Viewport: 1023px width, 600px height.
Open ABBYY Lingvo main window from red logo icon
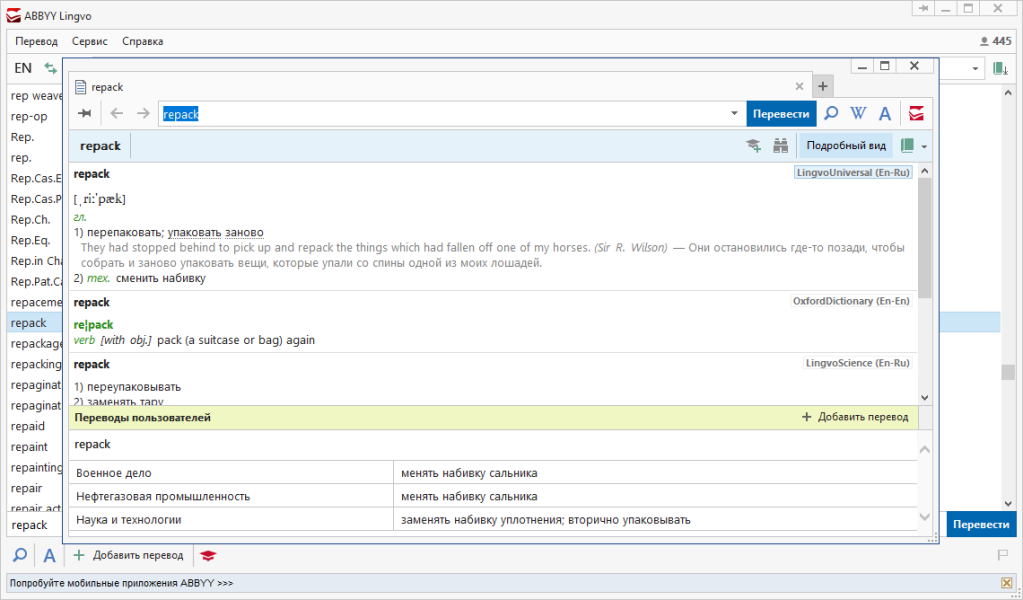(917, 113)
